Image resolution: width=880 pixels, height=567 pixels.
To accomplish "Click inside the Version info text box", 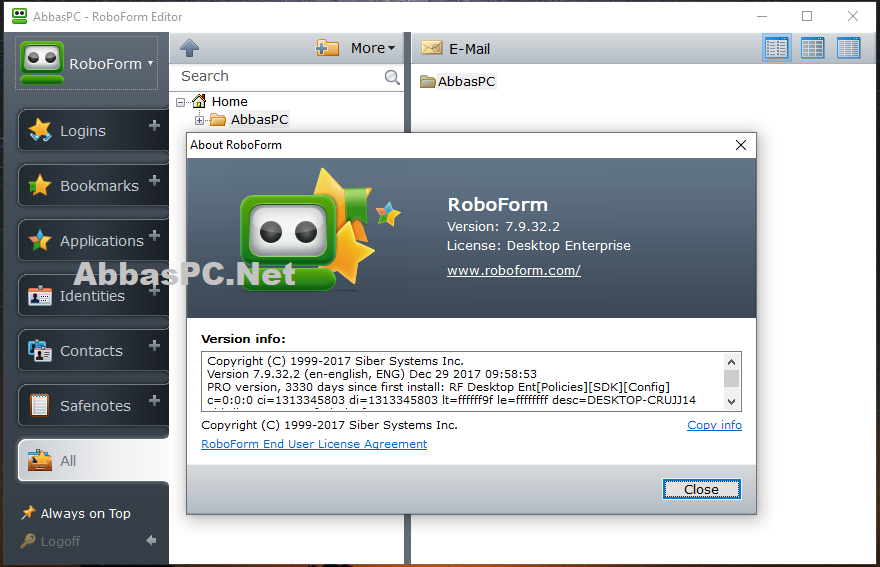I will click(463, 382).
